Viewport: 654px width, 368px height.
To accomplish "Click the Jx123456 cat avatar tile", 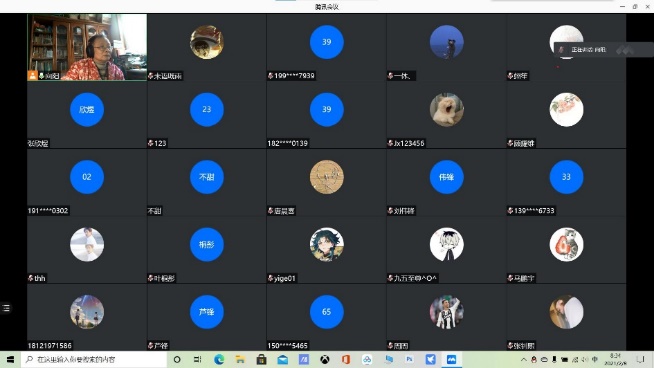I will pos(446,115).
